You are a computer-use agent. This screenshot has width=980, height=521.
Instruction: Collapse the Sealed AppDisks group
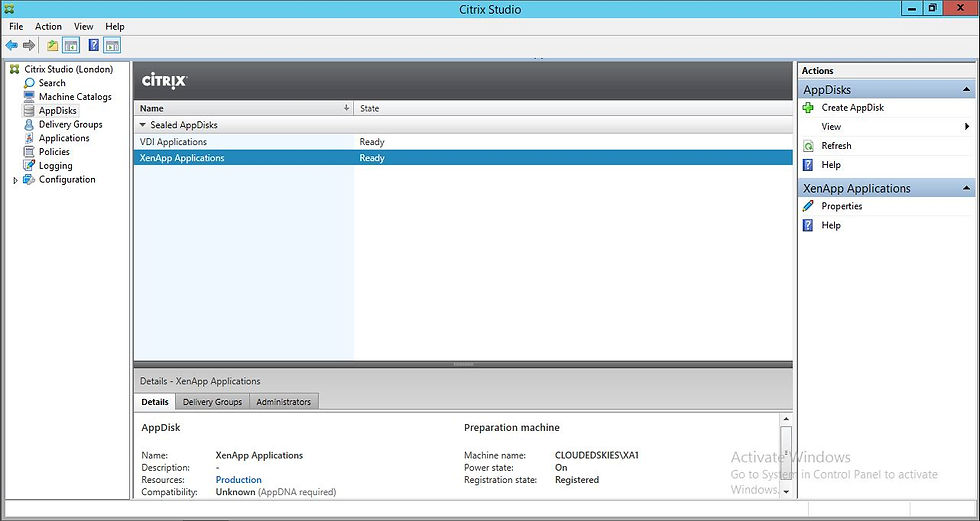coord(142,125)
